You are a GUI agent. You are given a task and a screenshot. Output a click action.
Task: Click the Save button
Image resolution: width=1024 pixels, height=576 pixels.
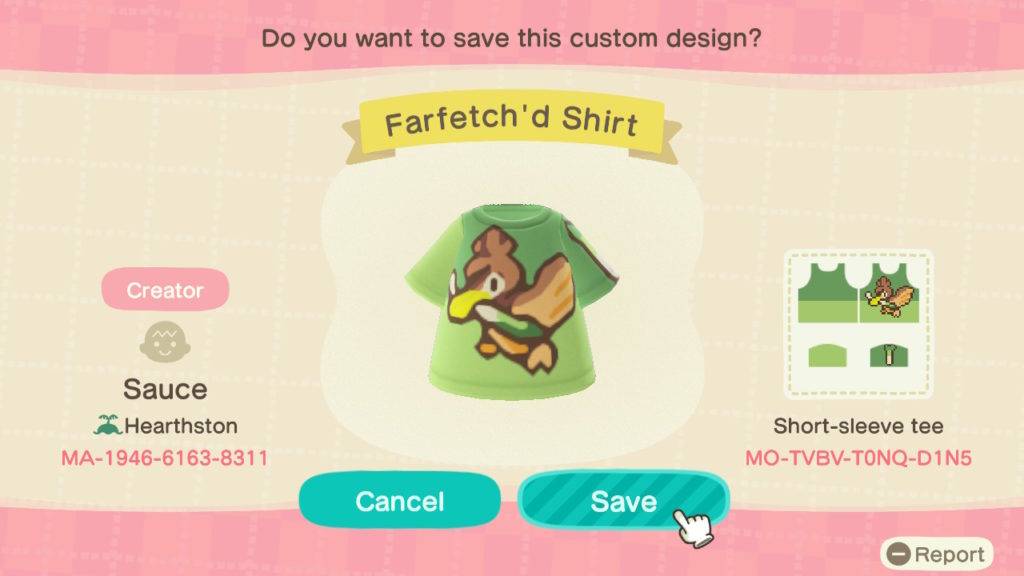click(x=623, y=501)
